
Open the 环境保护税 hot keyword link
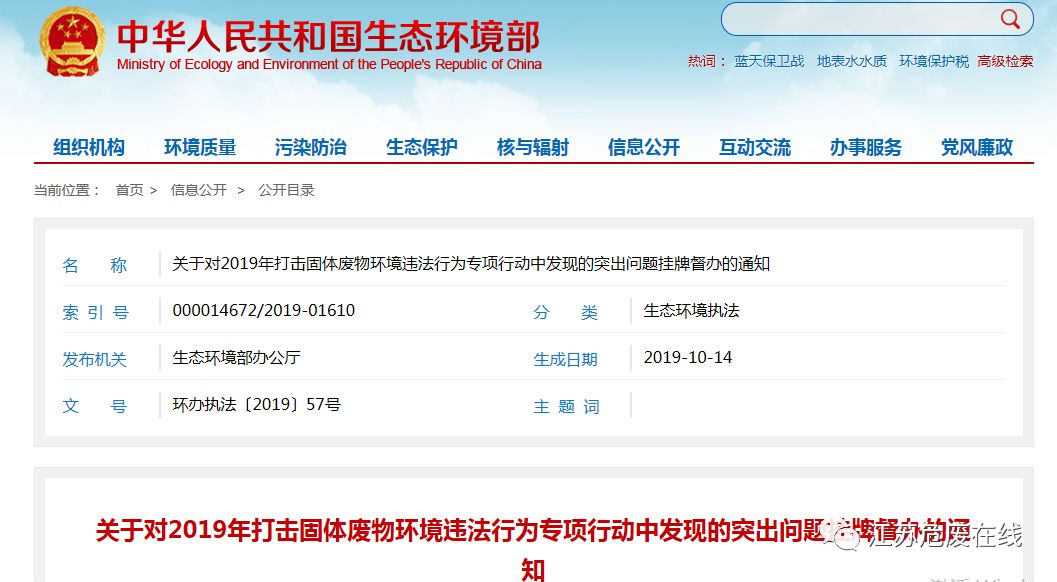pos(934,61)
